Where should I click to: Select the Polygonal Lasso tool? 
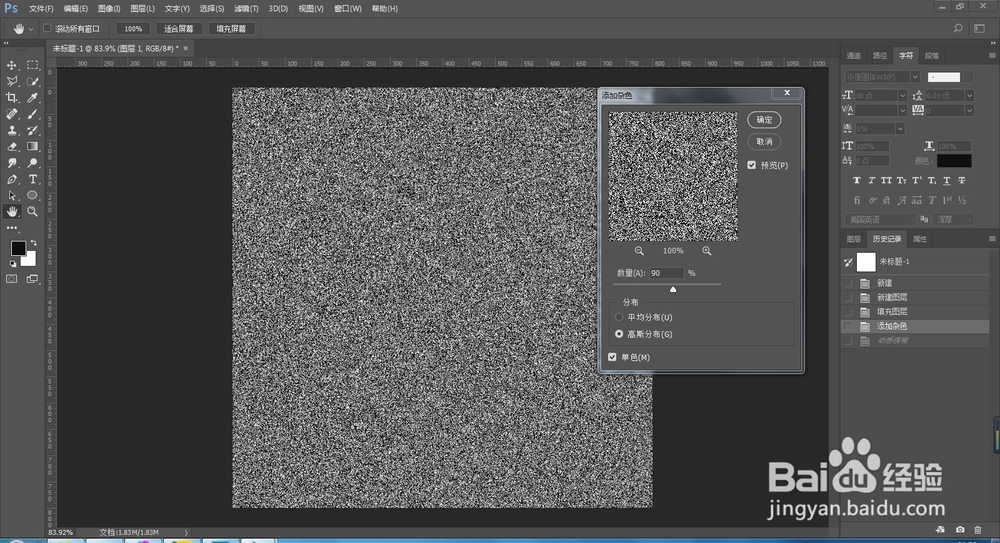click(x=11, y=81)
